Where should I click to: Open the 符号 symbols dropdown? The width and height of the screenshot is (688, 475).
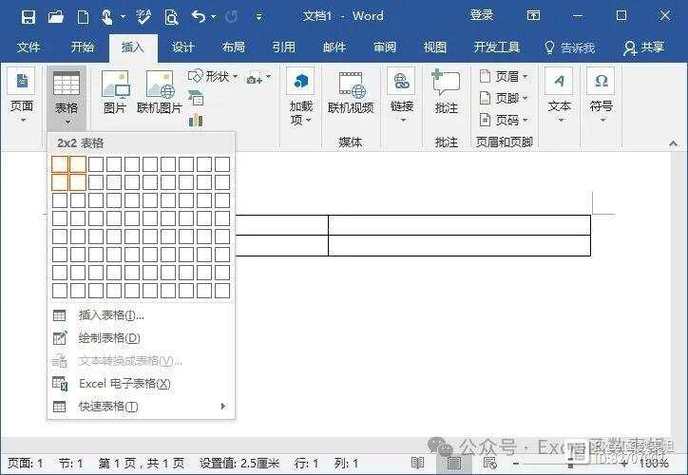coord(602,96)
